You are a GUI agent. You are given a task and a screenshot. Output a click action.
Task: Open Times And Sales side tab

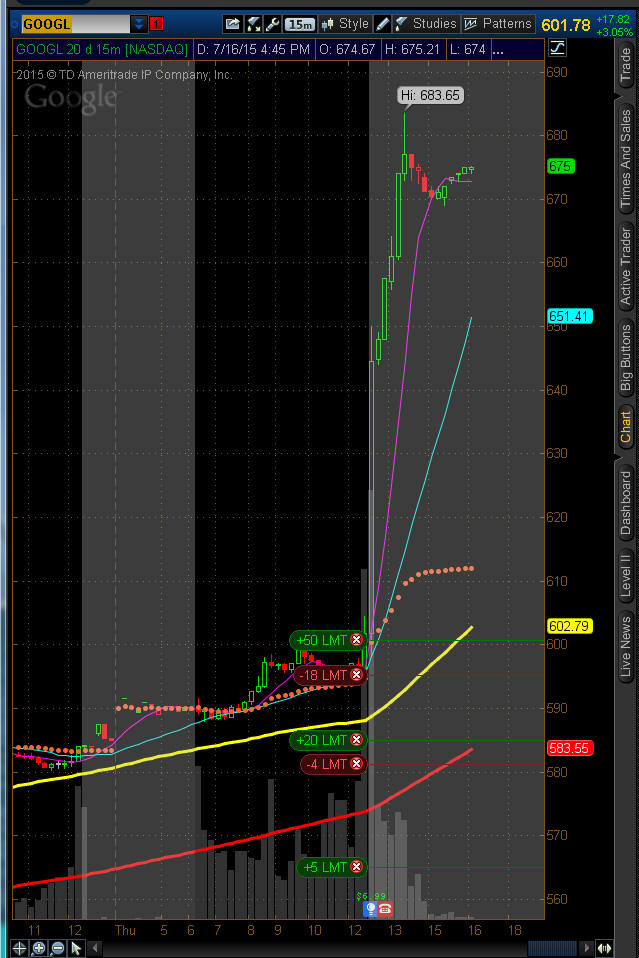click(x=626, y=159)
